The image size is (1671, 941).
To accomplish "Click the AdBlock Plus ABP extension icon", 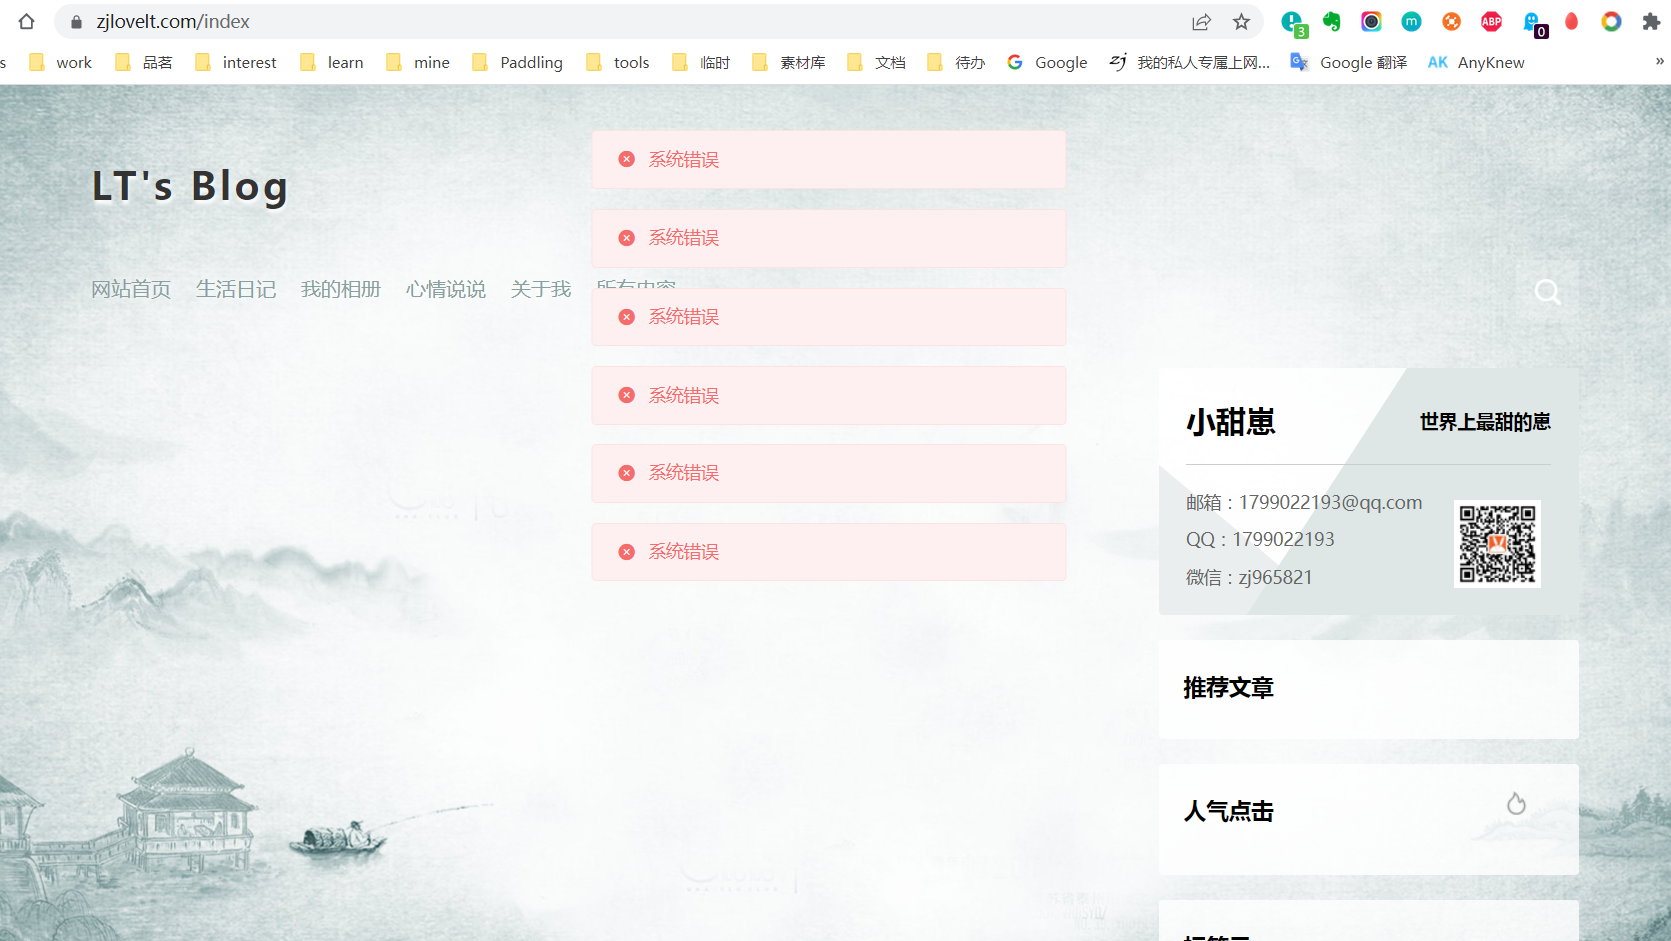I will (x=1491, y=21).
